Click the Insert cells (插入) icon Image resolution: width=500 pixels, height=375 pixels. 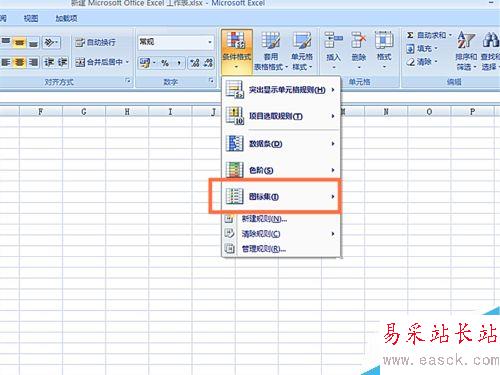pos(333,40)
